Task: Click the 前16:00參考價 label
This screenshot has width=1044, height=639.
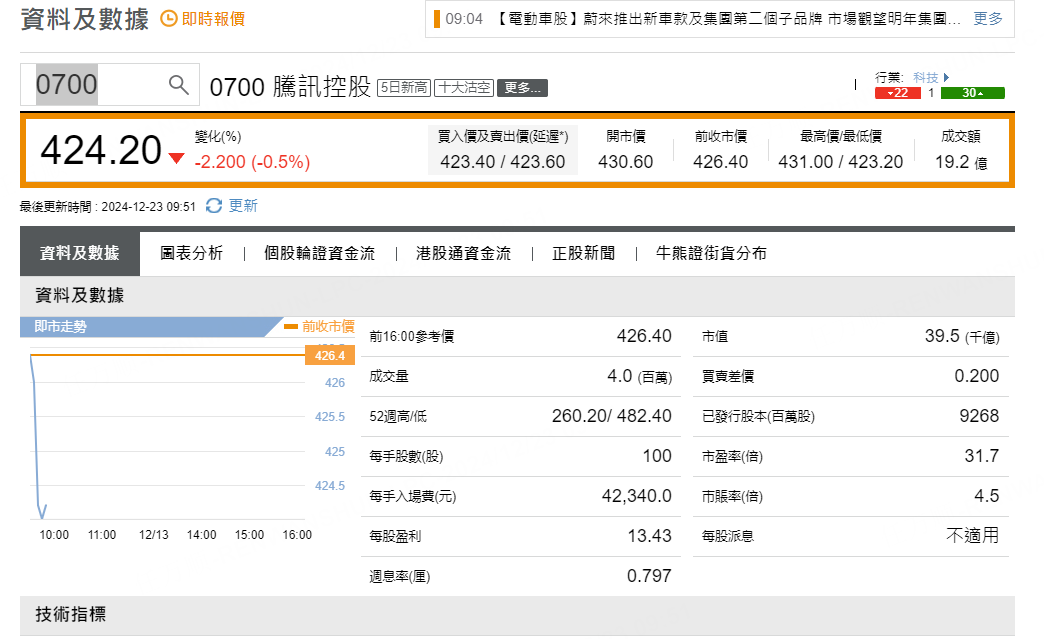Action: (411, 337)
